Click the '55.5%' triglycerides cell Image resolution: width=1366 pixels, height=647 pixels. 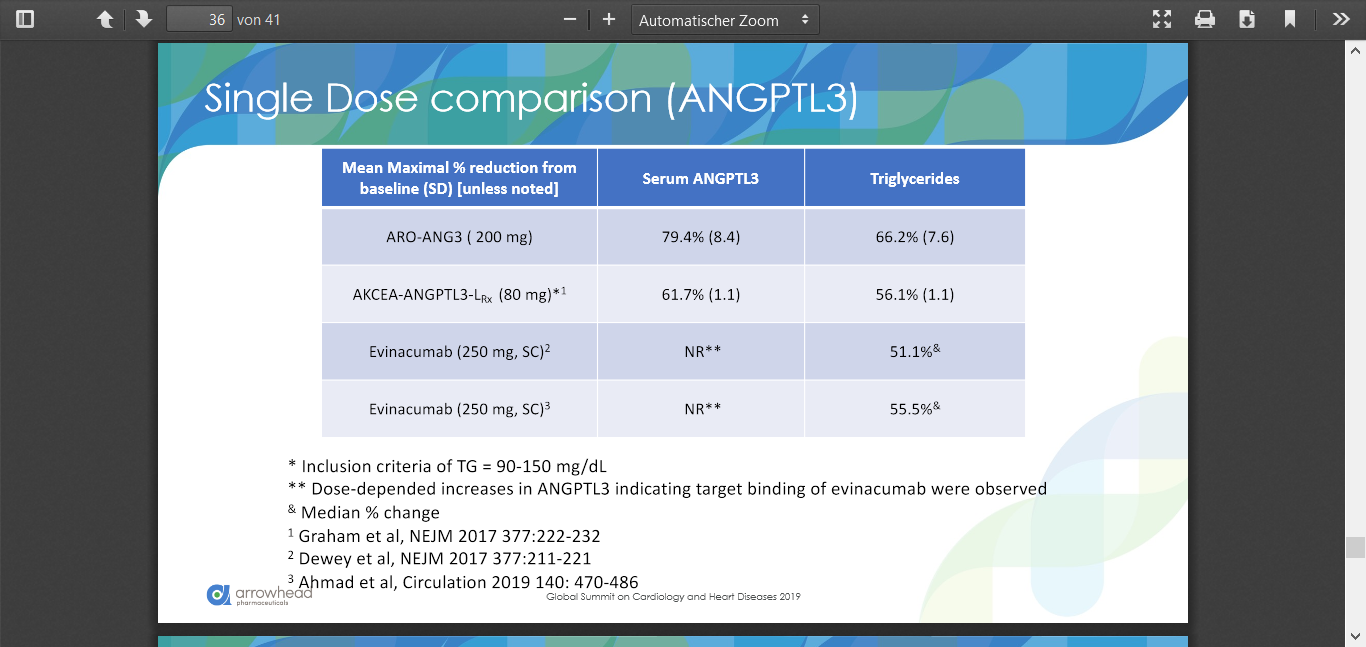(x=914, y=408)
